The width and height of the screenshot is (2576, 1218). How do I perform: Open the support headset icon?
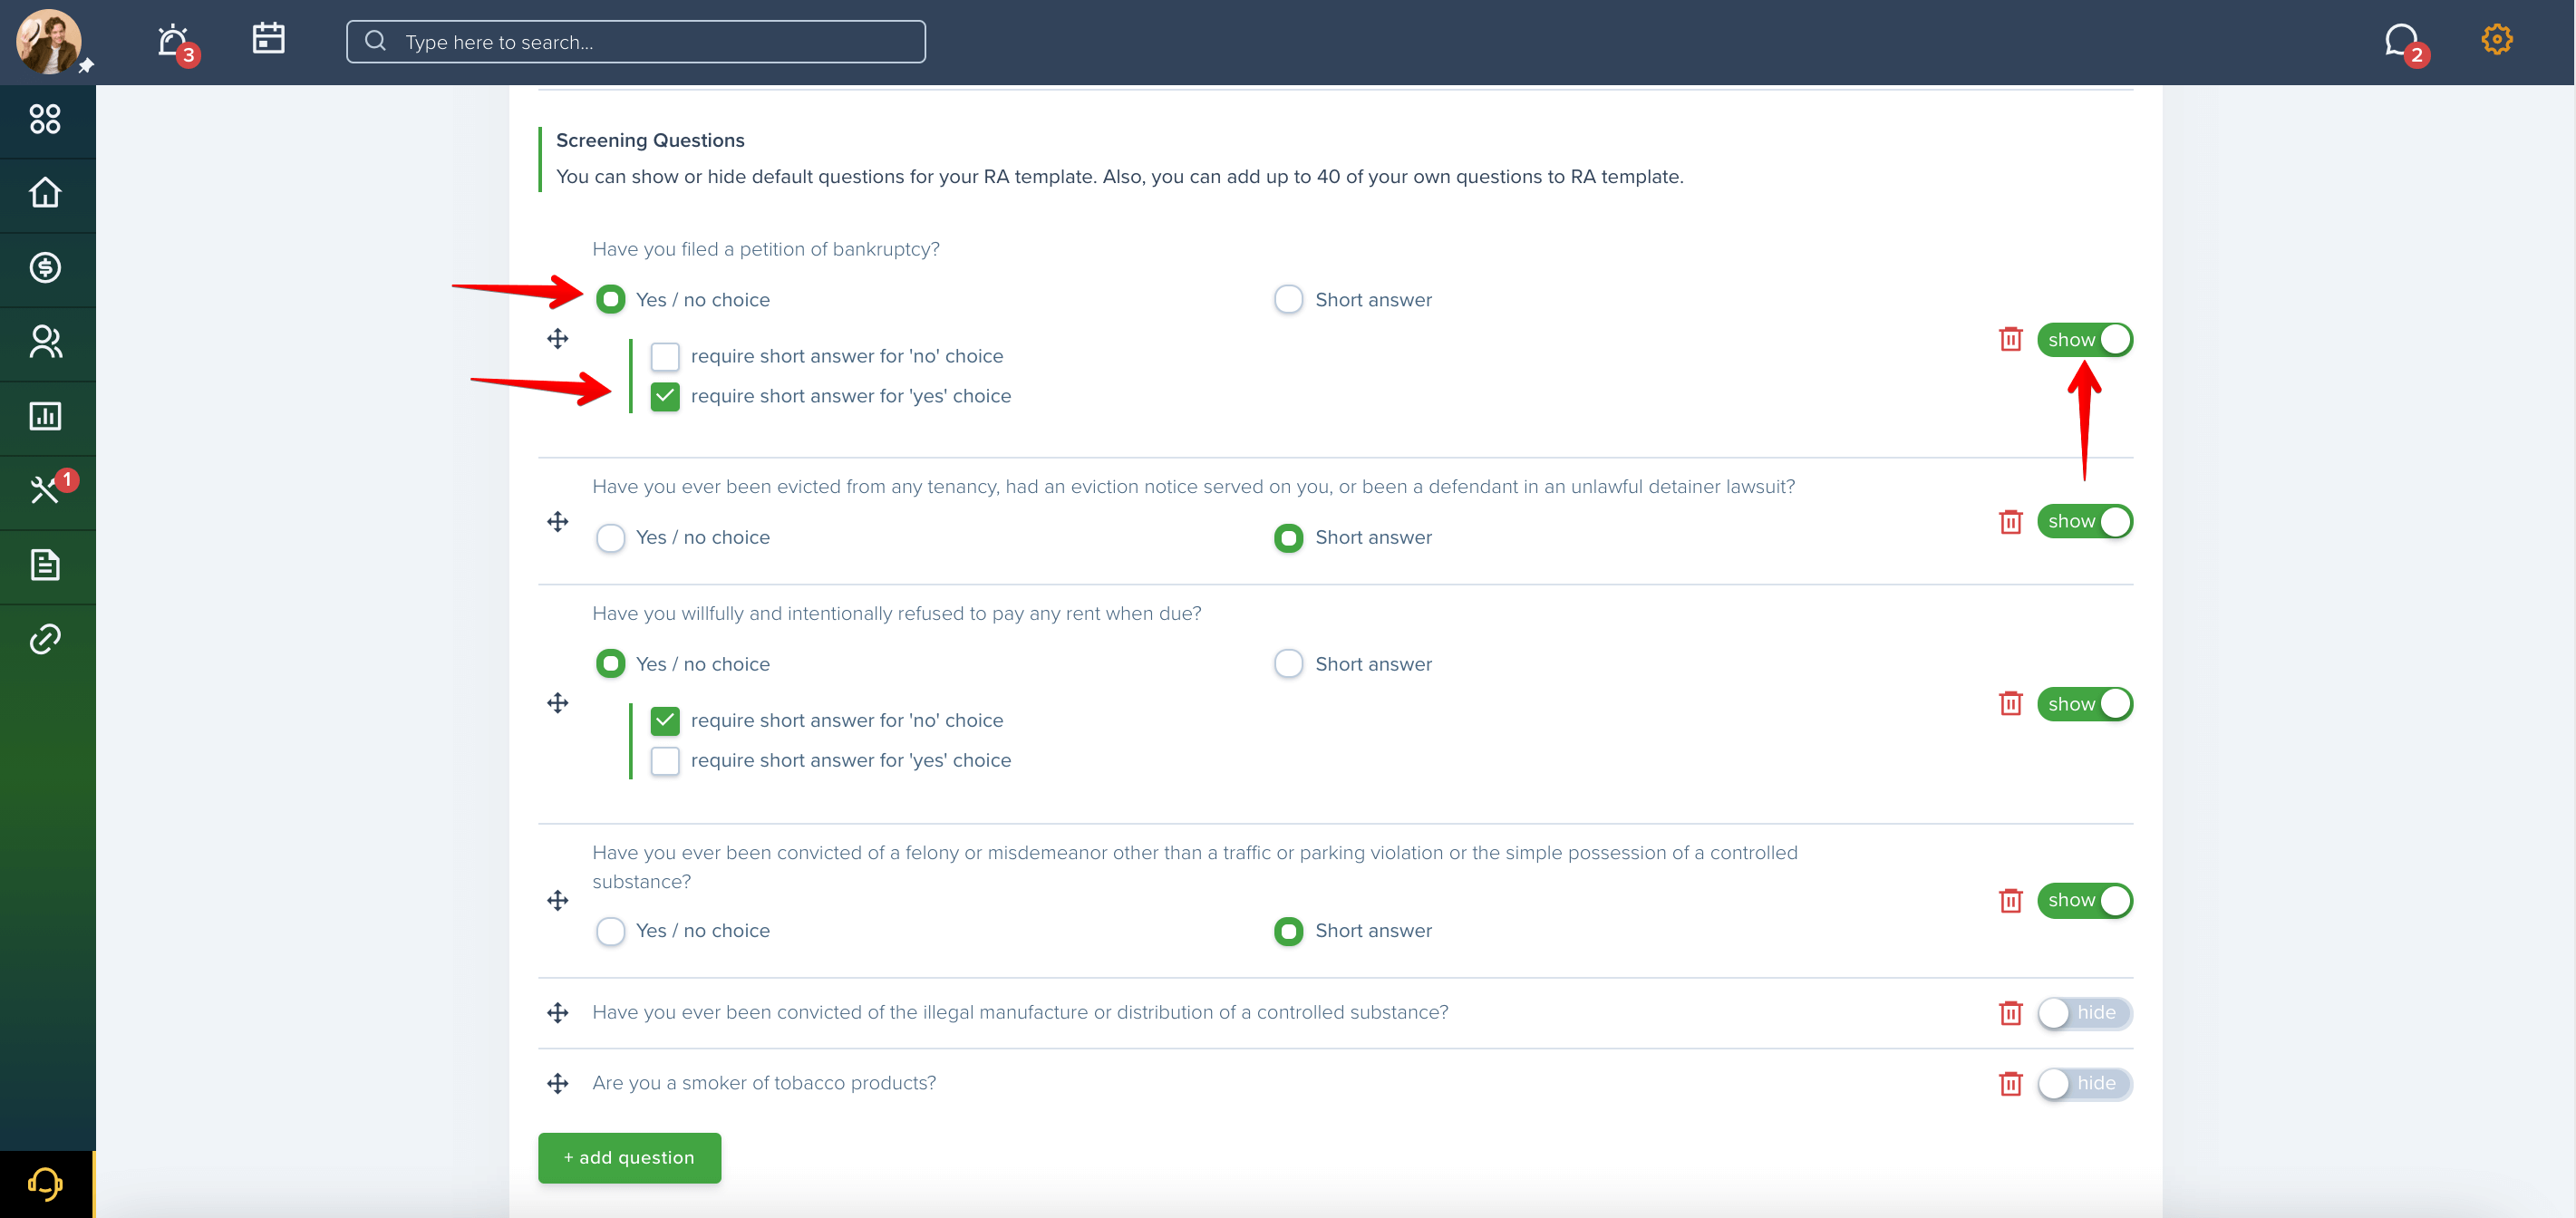(45, 1185)
